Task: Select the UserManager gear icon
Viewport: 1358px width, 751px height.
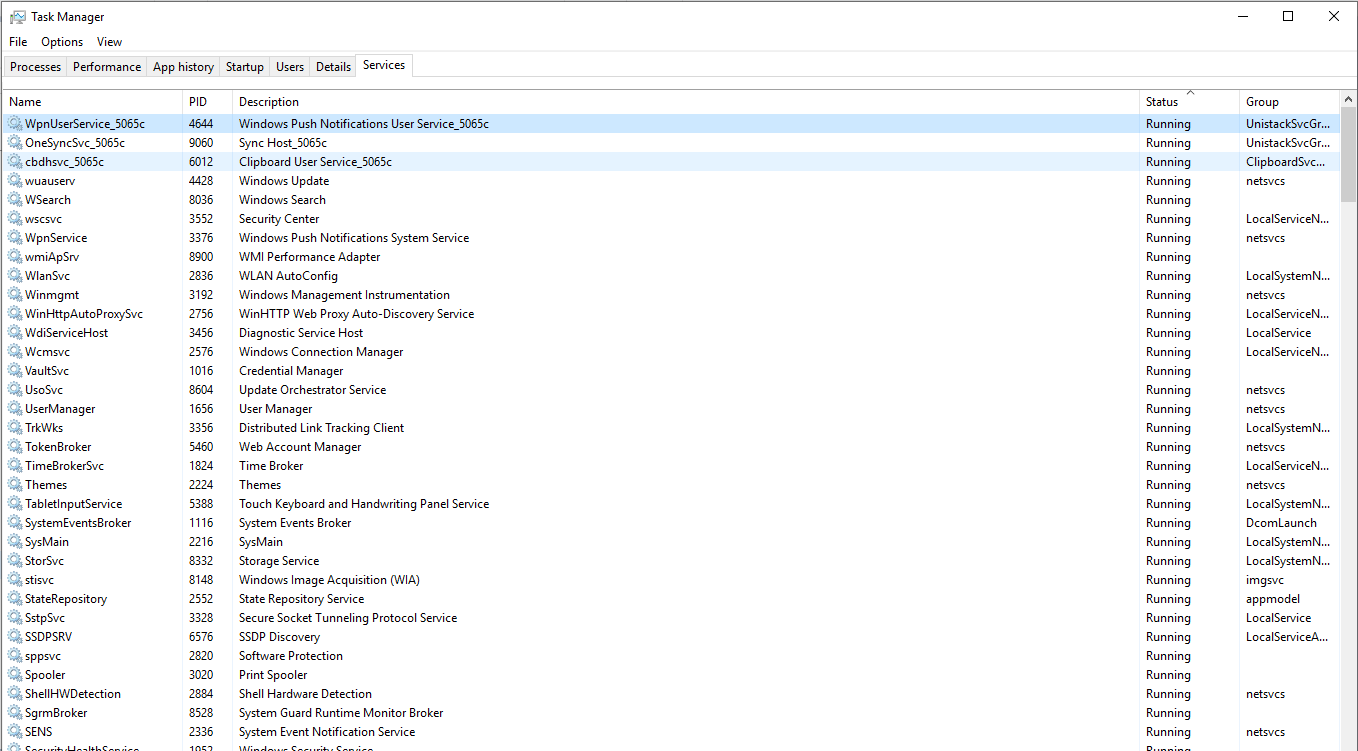Action: (x=15, y=409)
